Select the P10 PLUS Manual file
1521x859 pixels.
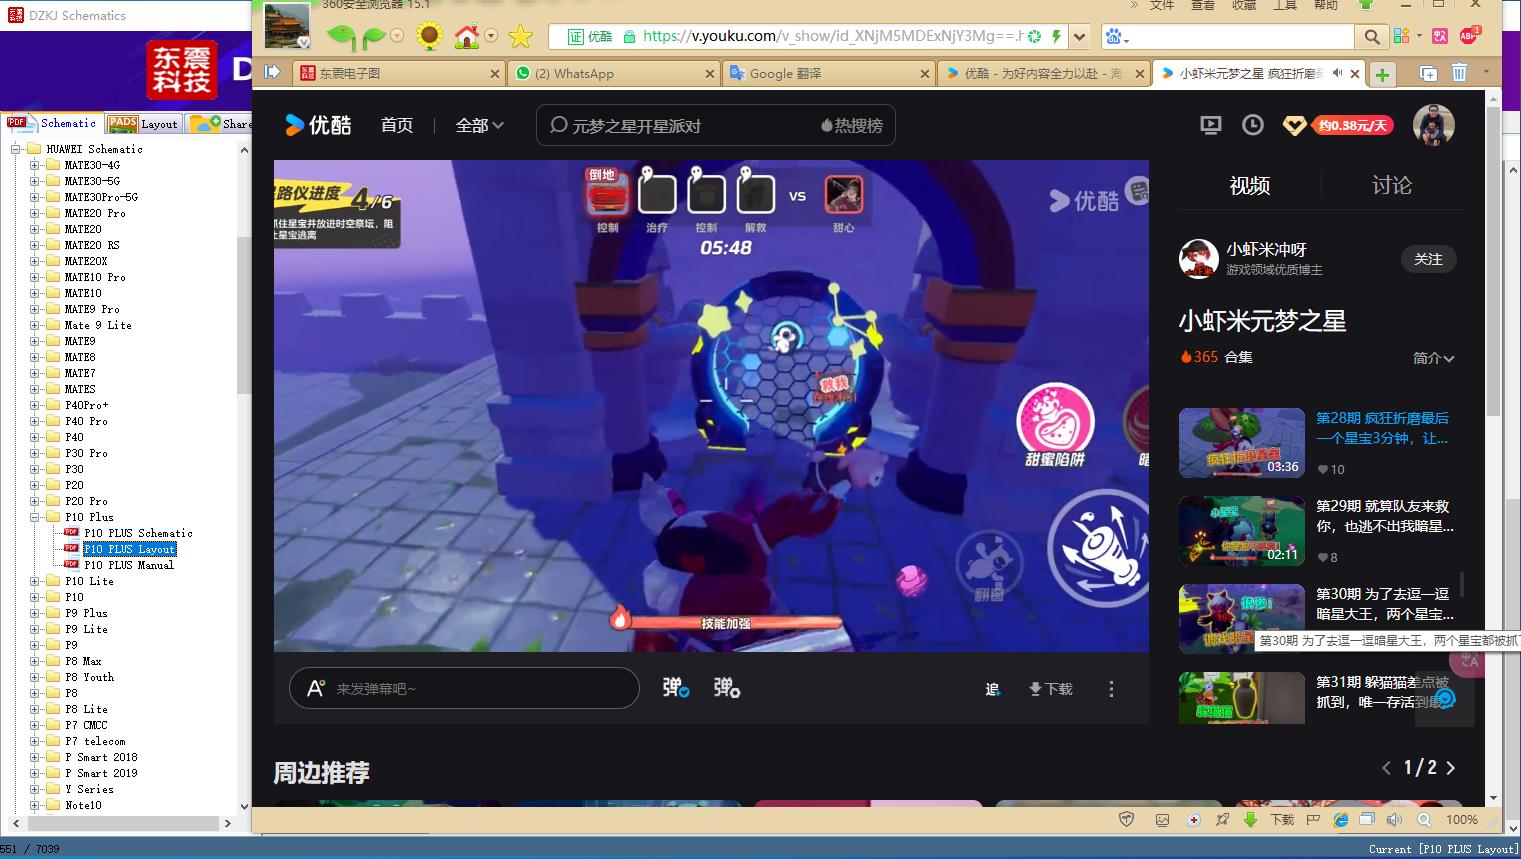[129, 565]
